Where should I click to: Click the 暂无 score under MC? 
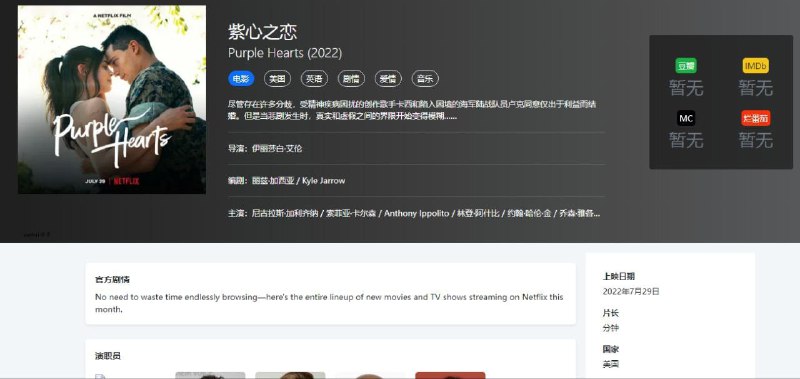(x=686, y=139)
